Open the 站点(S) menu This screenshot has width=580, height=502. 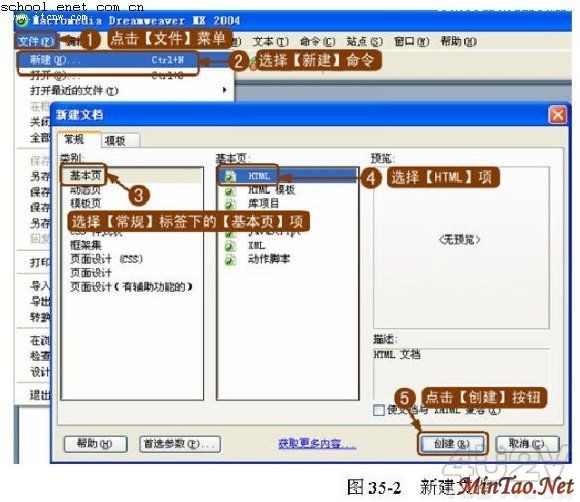click(364, 41)
